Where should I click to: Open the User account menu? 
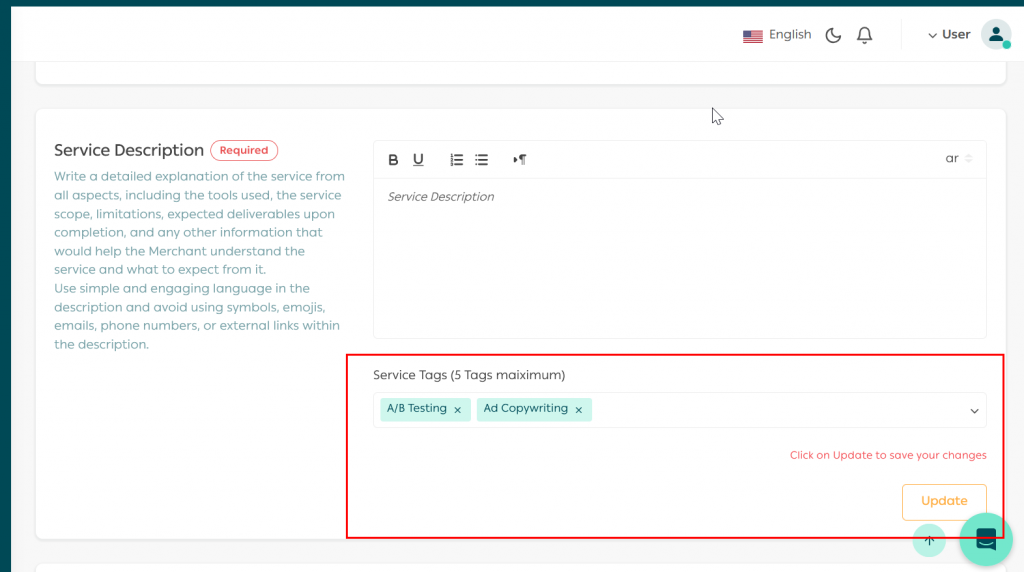[x=949, y=35]
